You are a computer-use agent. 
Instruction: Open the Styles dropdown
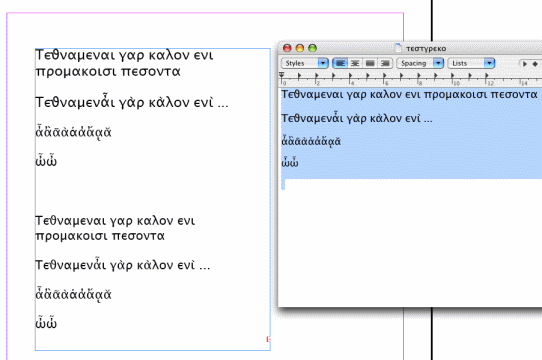(305, 63)
